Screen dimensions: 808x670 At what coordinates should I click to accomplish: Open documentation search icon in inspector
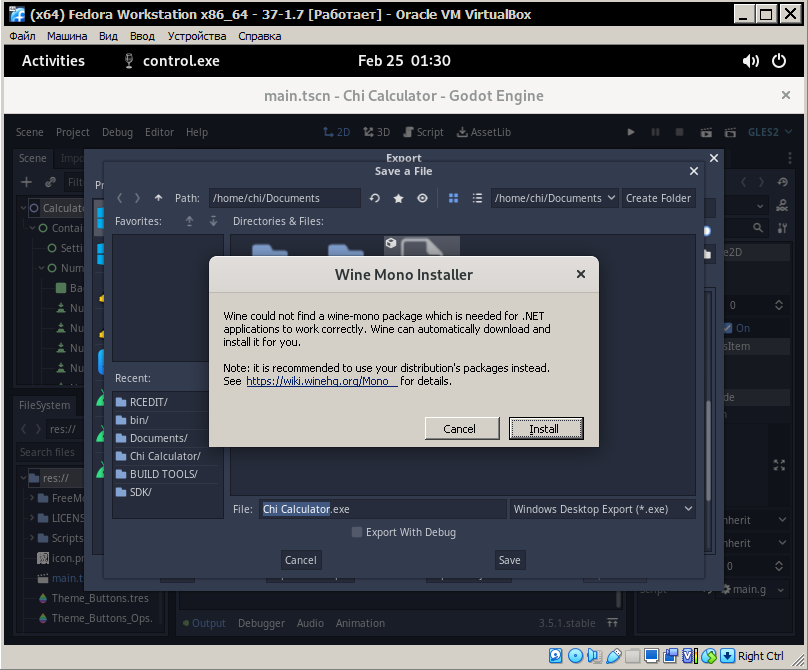[x=782, y=206]
